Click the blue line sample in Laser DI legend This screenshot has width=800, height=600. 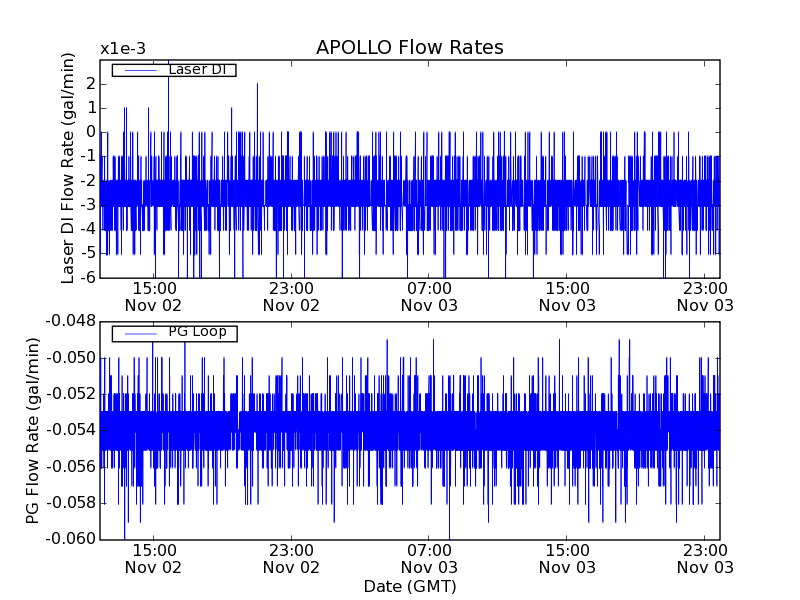coord(139,70)
